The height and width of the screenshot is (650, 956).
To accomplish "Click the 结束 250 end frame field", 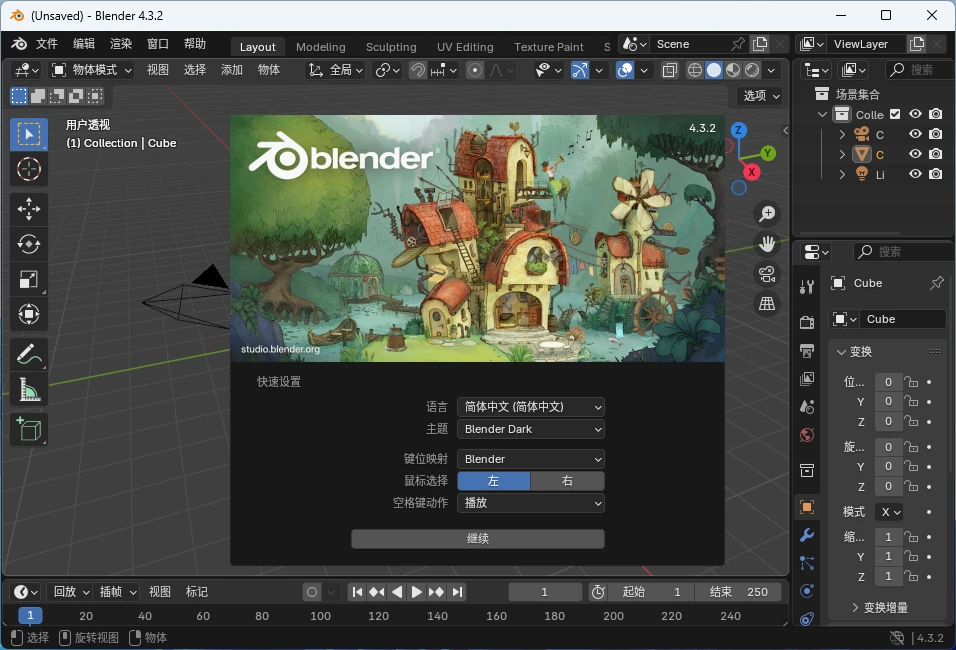I will tap(738, 592).
